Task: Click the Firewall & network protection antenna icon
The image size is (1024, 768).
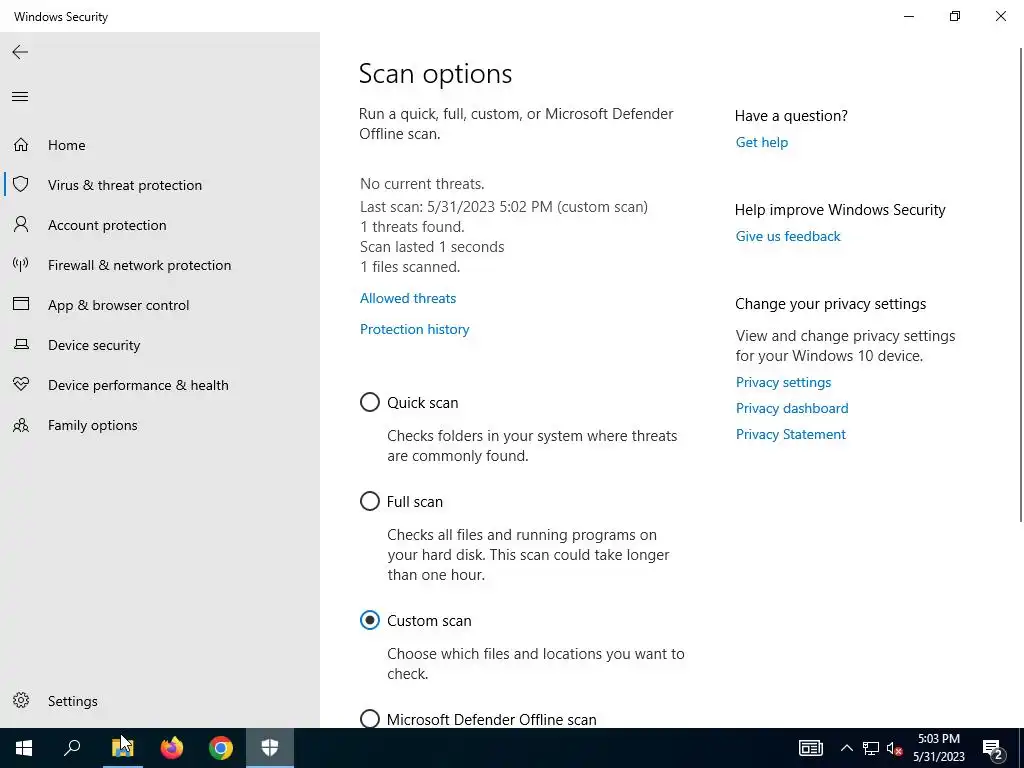Action: (21, 264)
